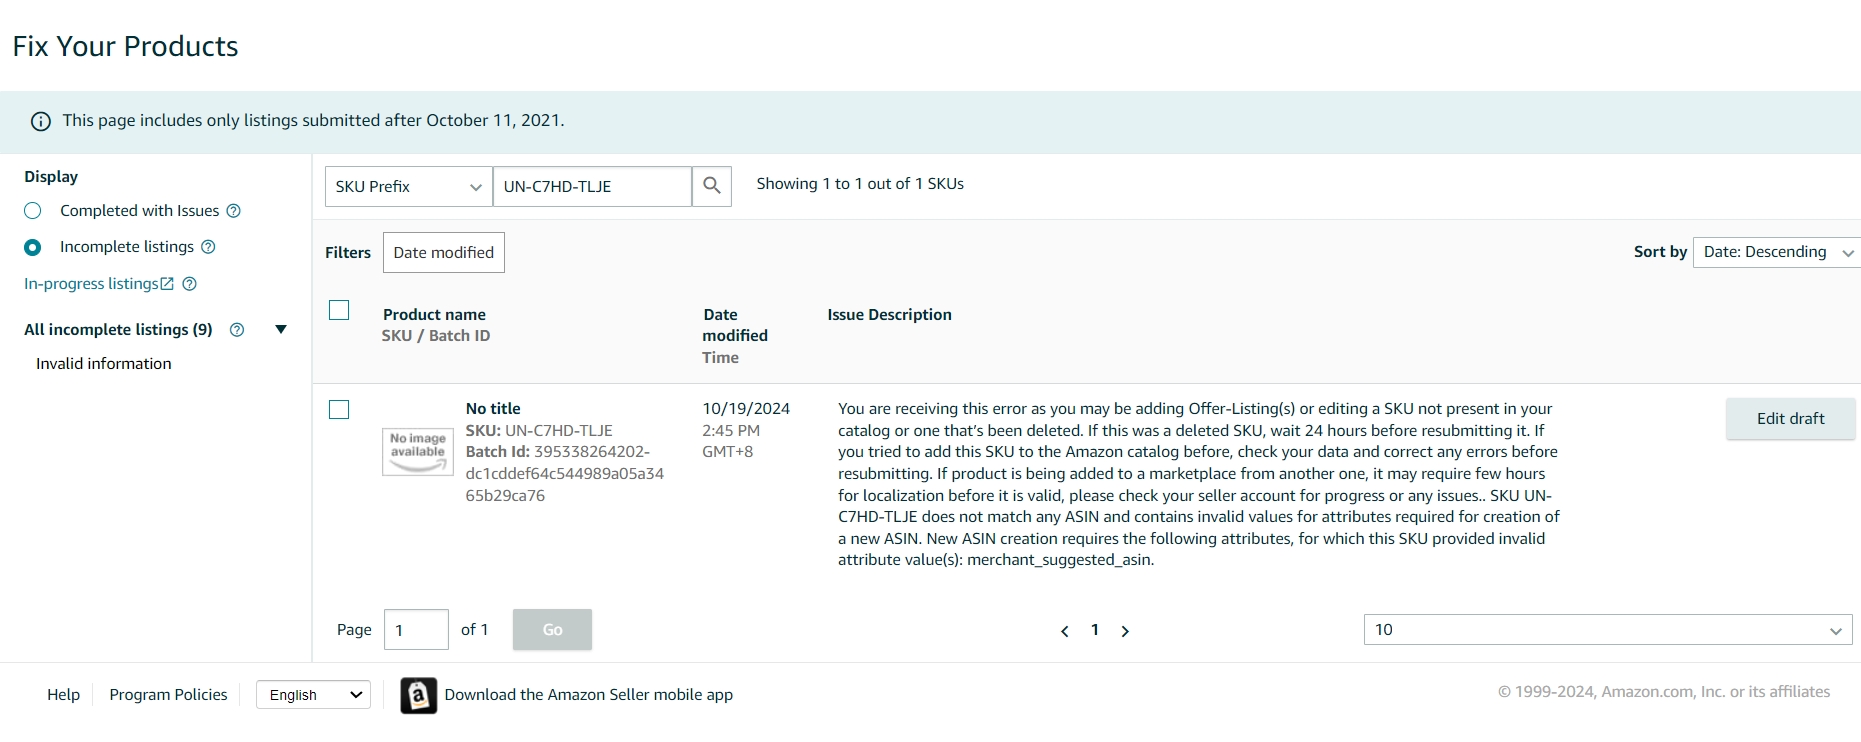Click the page number 1 in pagination
The height and width of the screenshot is (742, 1861).
pyautogui.click(x=1095, y=630)
